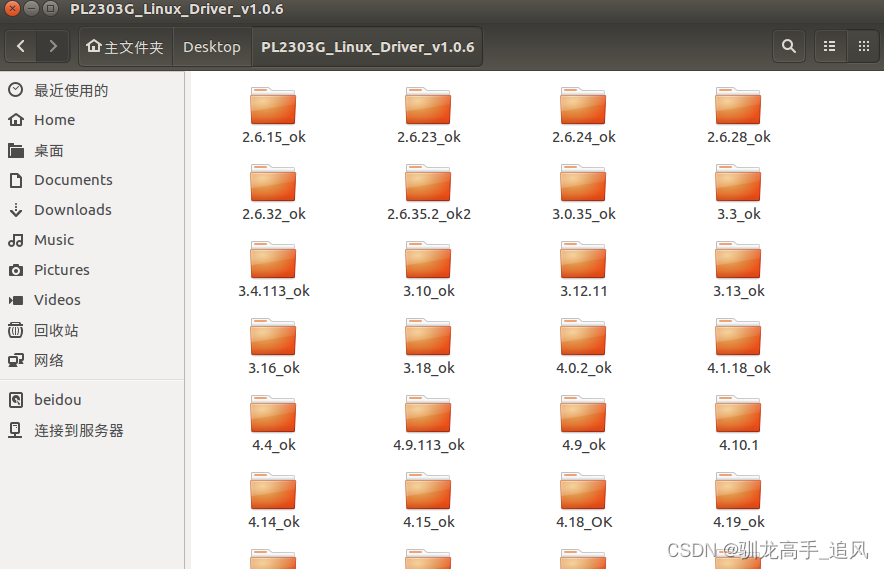Select folder icon 4.4_ok
The height and width of the screenshot is (569, 884).
273,414
